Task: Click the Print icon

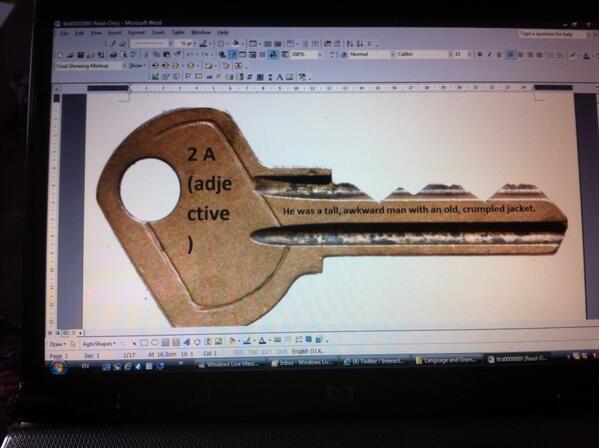Action: coord(113,55)
